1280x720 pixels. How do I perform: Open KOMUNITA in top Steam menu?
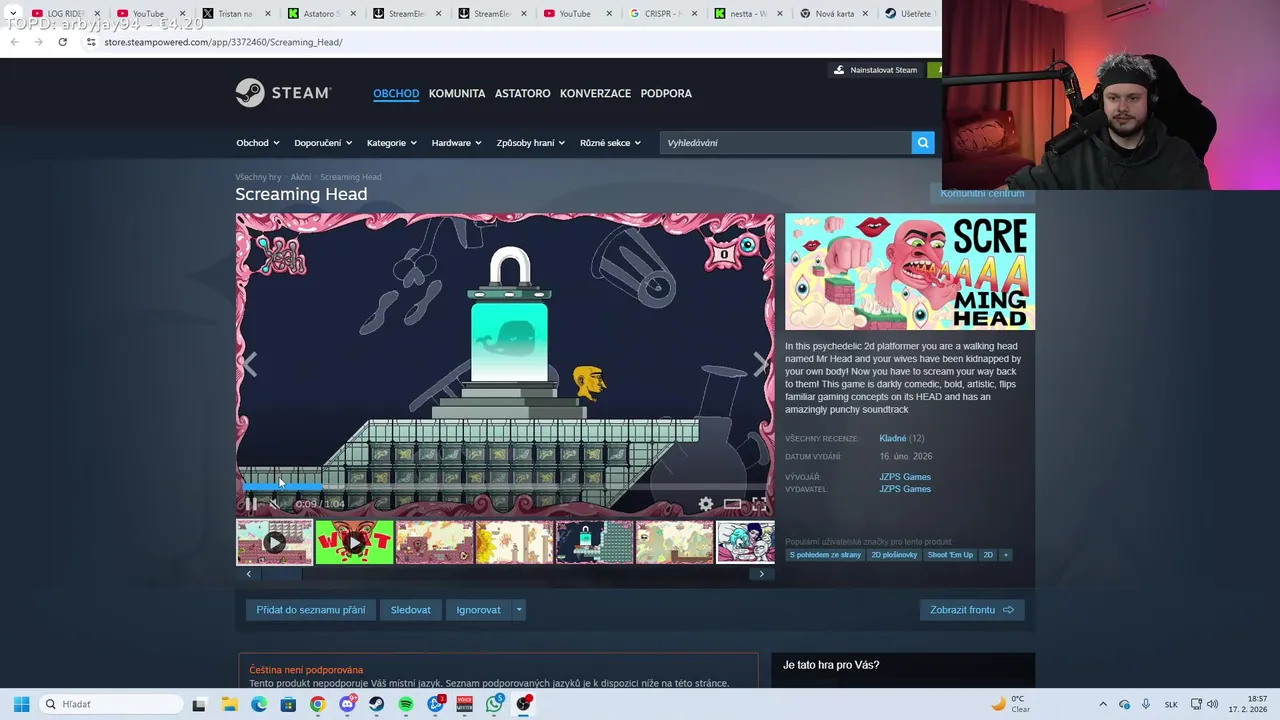point(457,93)
